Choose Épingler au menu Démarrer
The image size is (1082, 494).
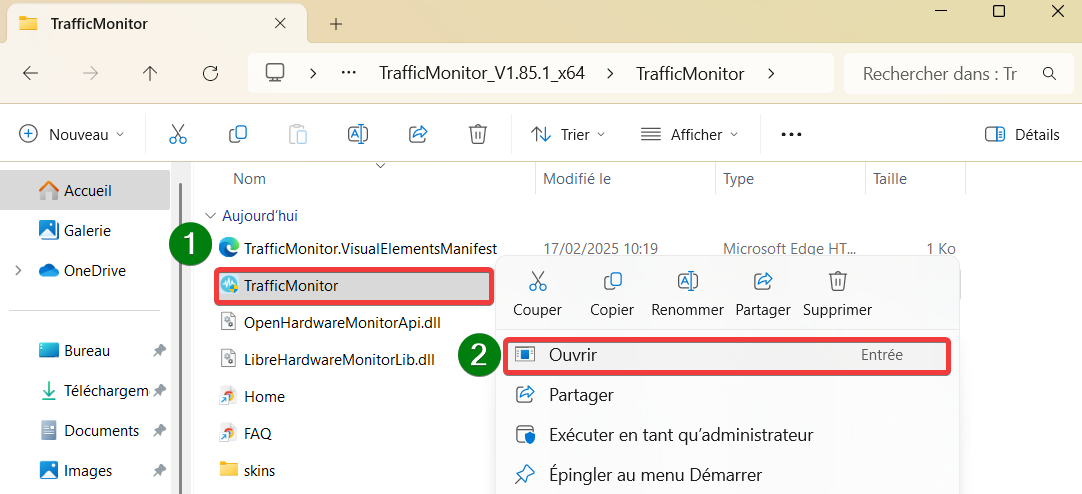[727, 475]
